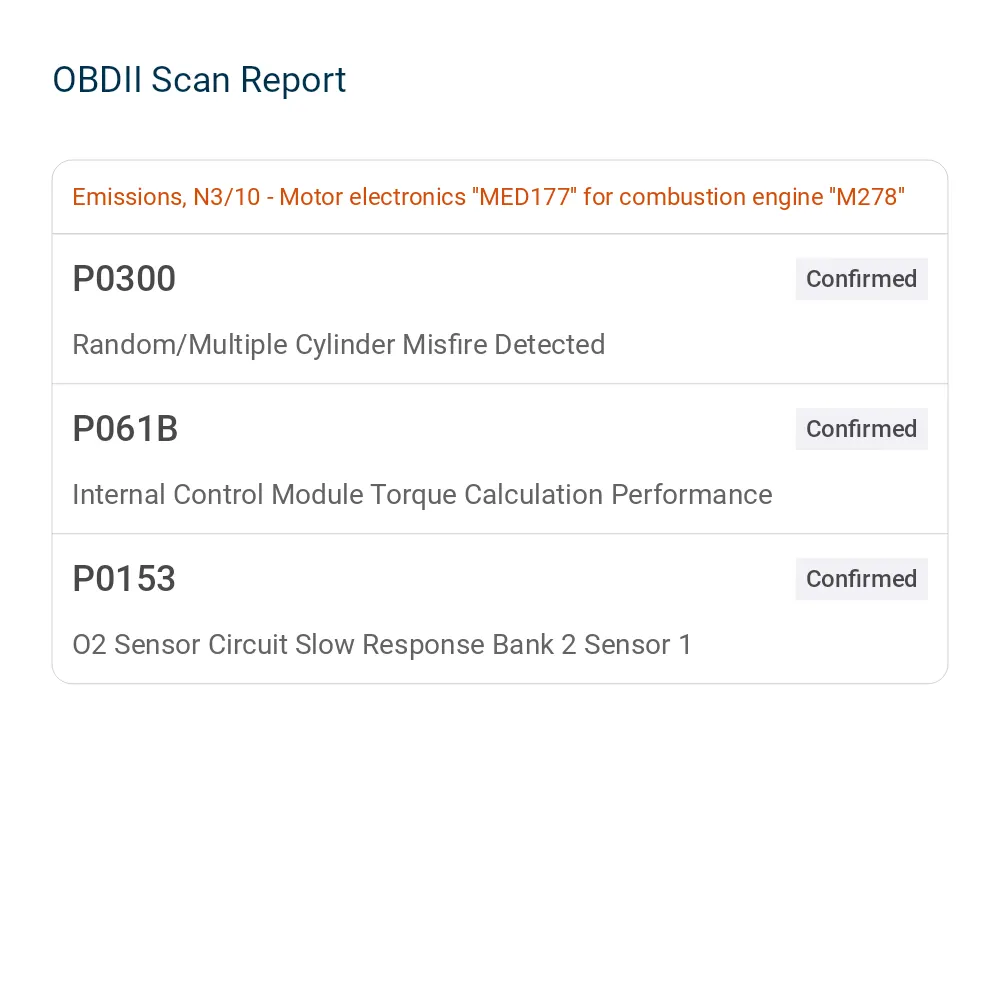Select the word Emissions in header

(x=129, y=197)
